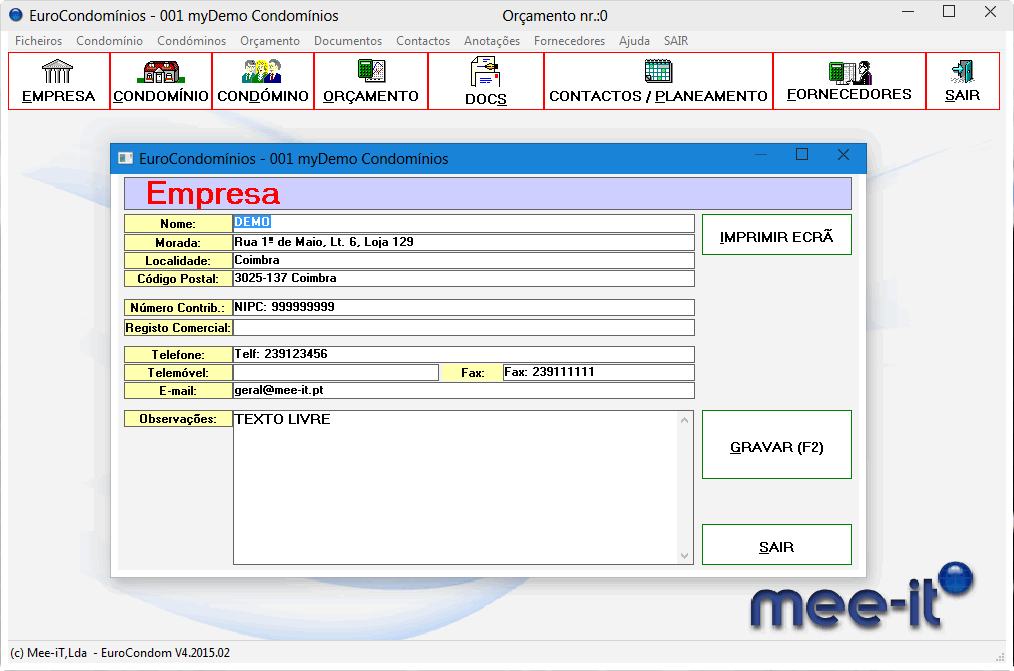This screenshot has height=671, width=1014.
Task: Click the Nome input field
Action: point(463,223)
